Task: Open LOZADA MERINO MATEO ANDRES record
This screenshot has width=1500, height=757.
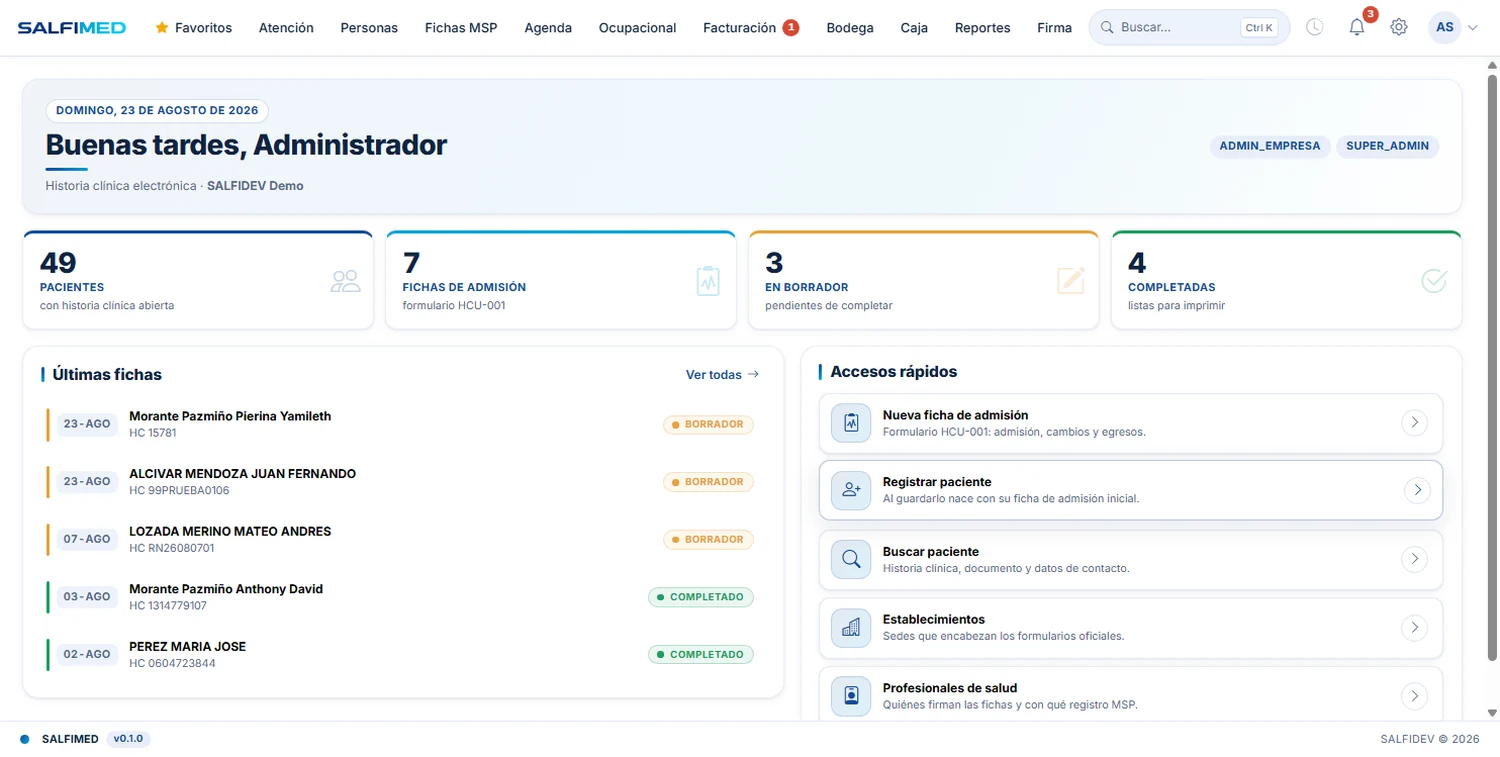Action: coord(402,539)
